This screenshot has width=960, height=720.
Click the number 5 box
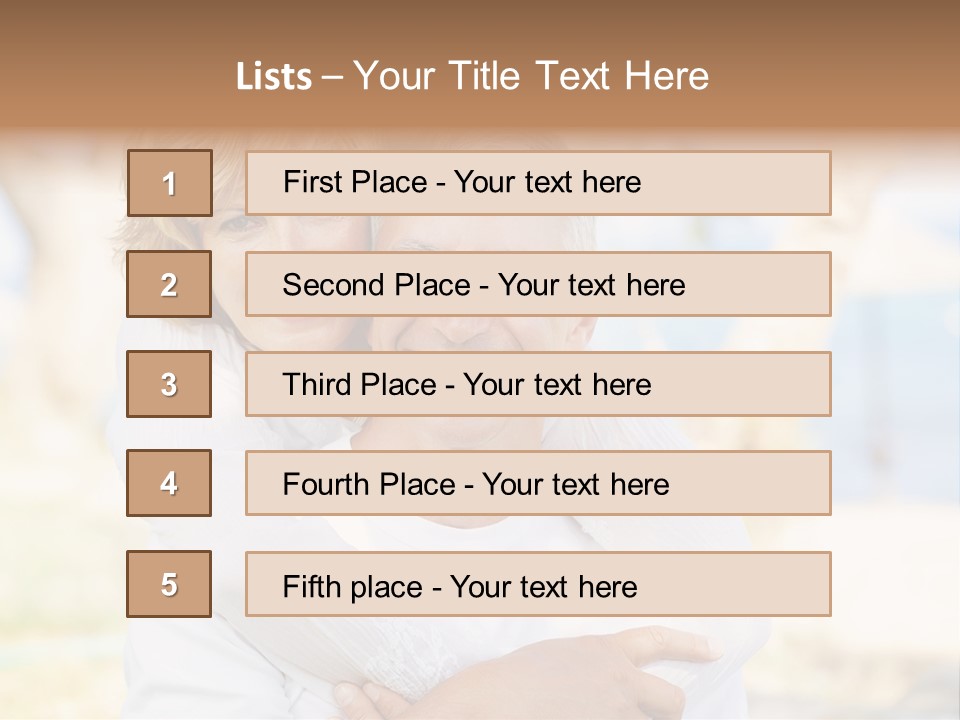pyautogui.click(x=169, y=584)
